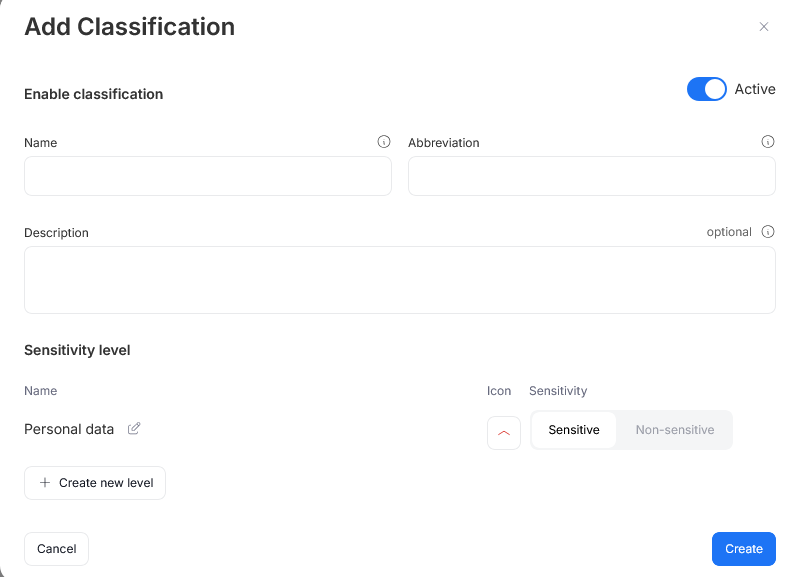The width and height of the screenshot is (795, 577).
Task: Click into the Abbreviation input field
Action: tap(591, 176)
